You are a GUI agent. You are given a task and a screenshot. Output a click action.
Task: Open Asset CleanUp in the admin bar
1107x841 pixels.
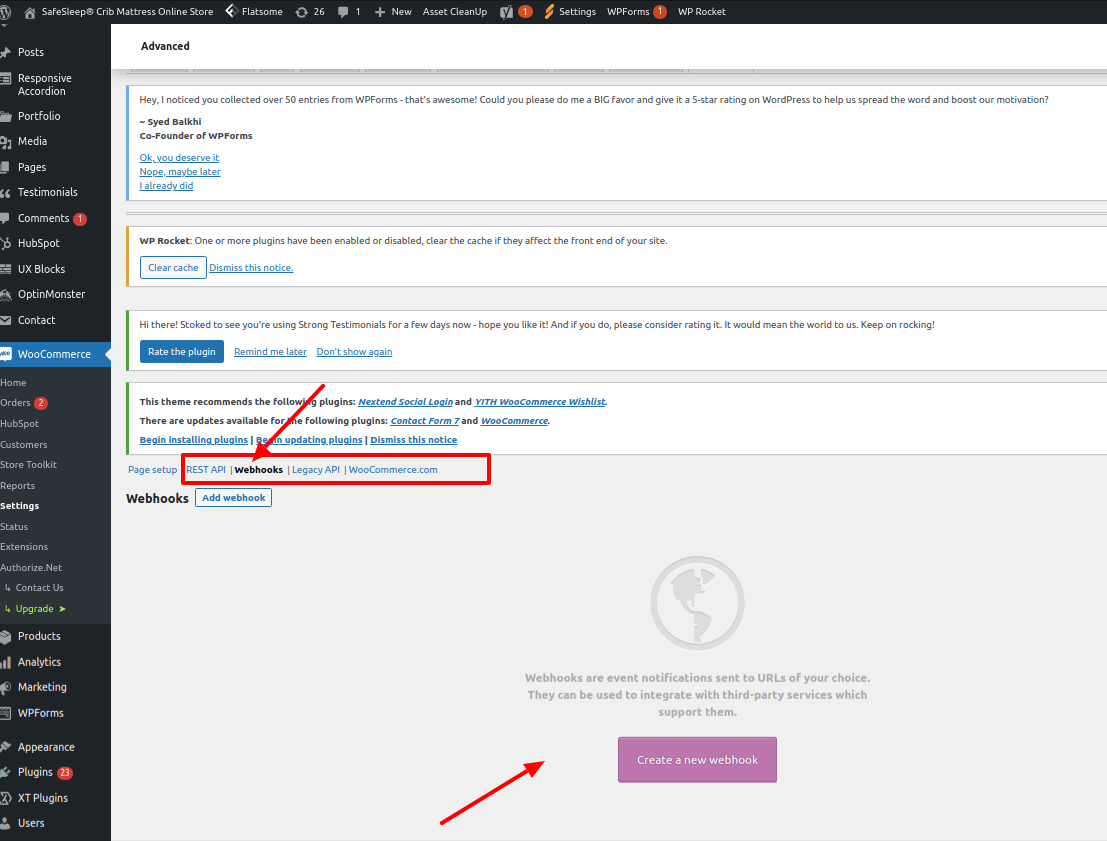pyautogui.click(x=455, y=12)
